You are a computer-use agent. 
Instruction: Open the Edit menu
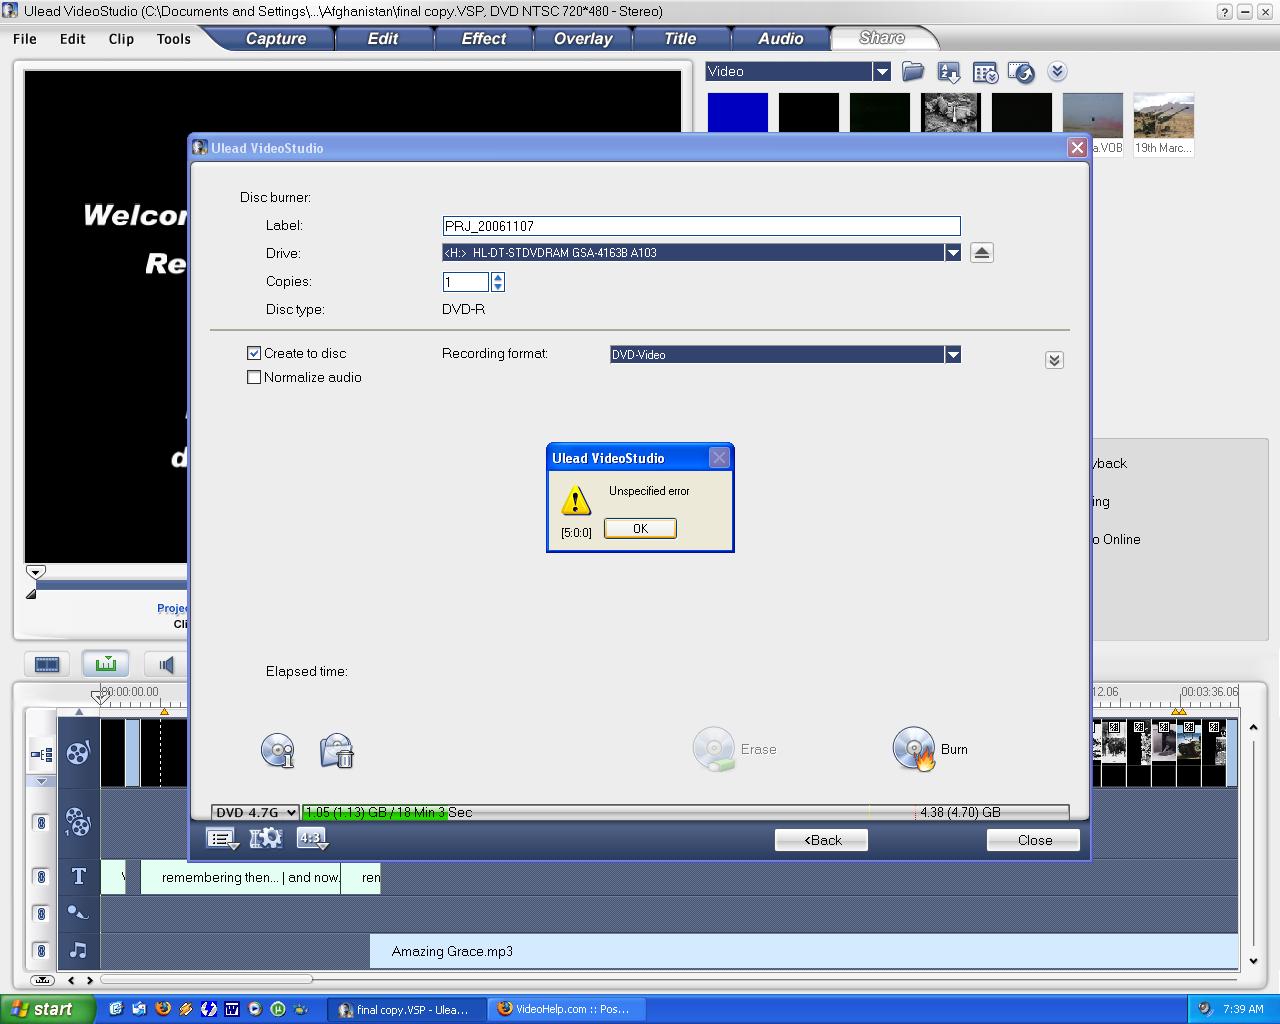coord(73,39)
